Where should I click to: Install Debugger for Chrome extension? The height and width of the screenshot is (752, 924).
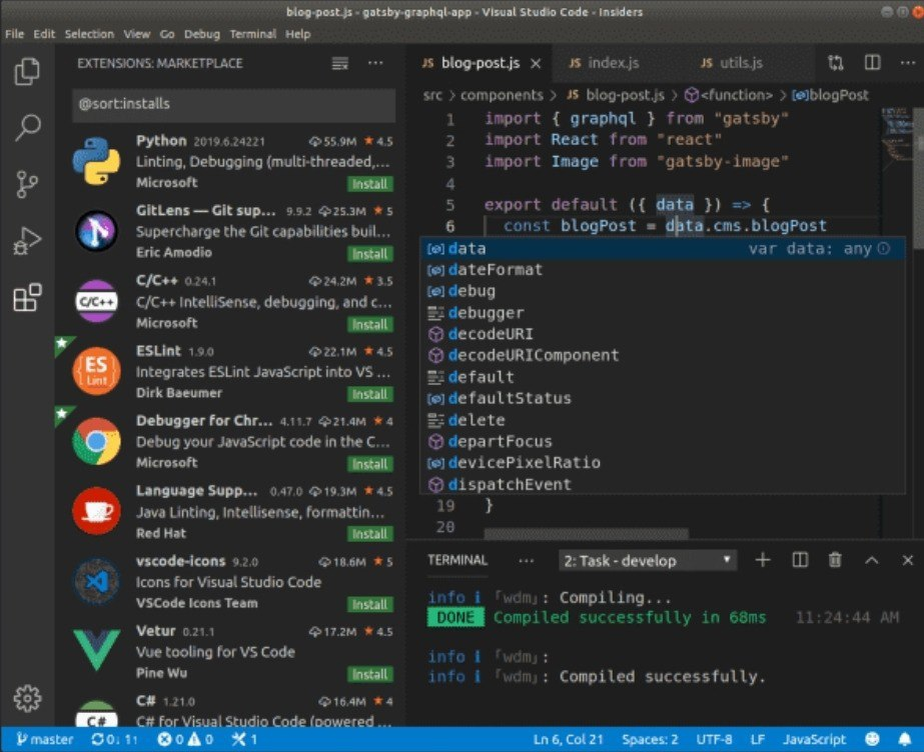point(369,464)
